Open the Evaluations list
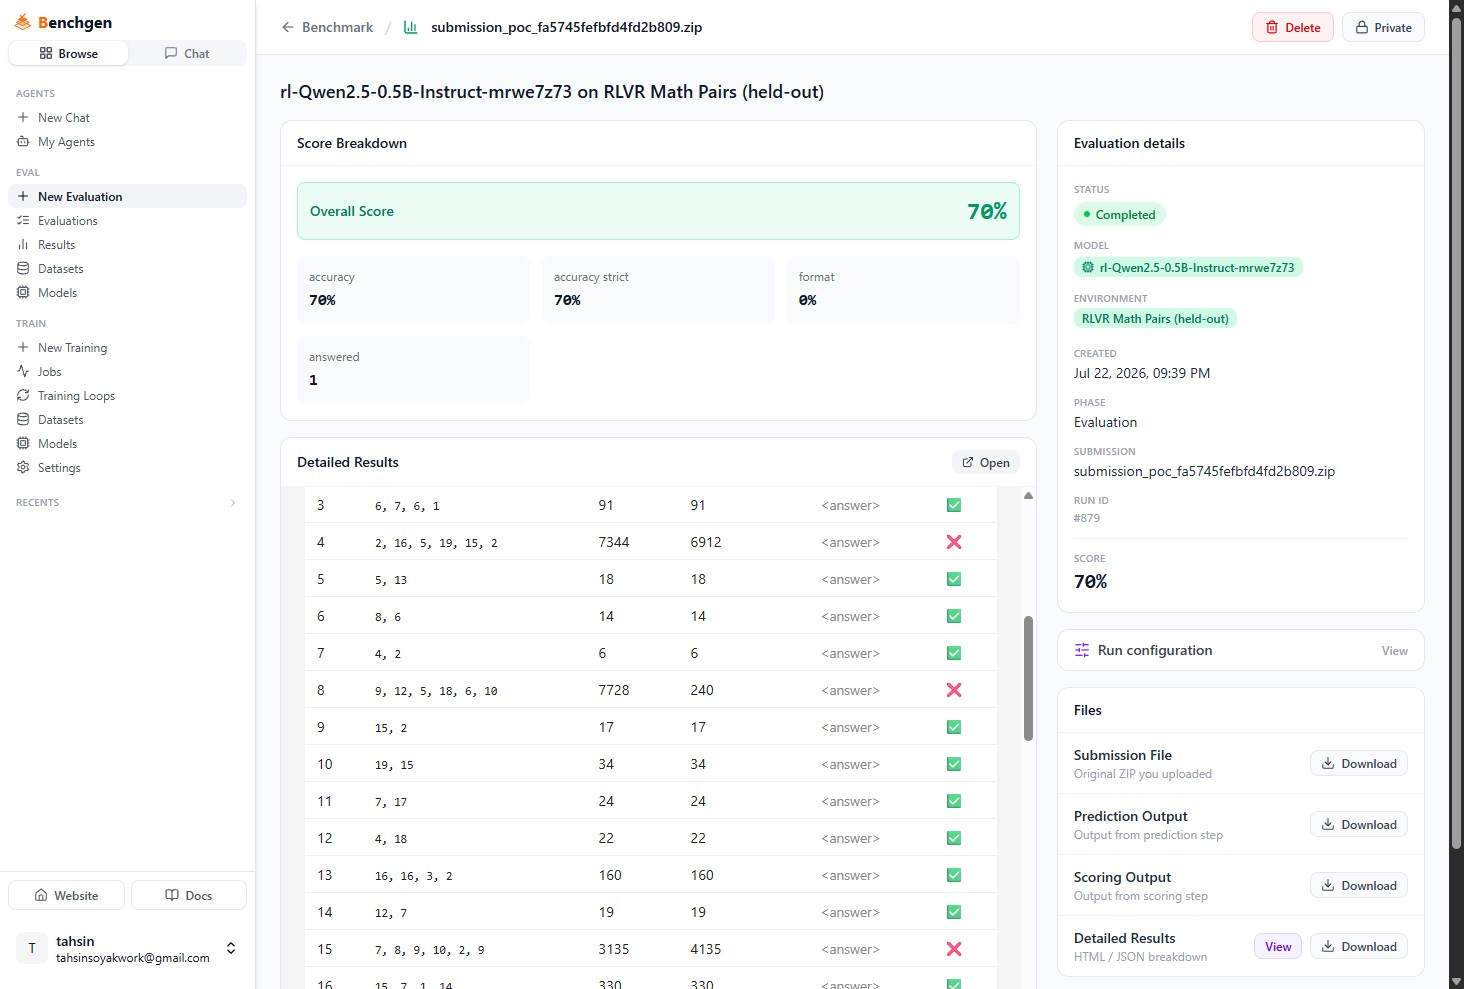 pyautogui.click(x=127, y=221)
